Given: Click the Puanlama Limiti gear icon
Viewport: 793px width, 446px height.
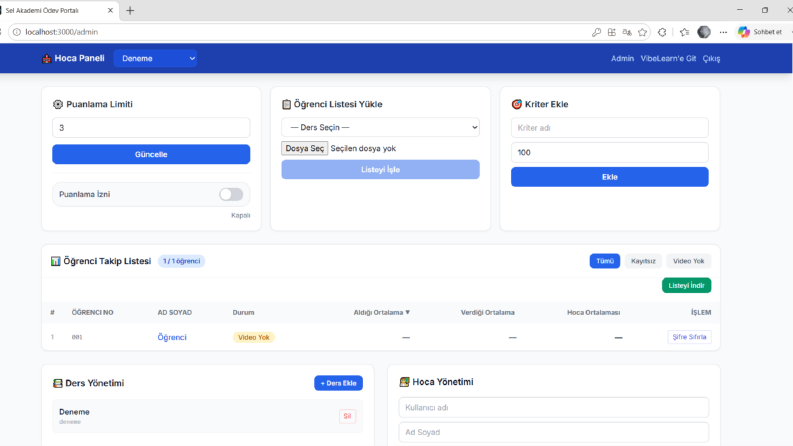Looking at the screenshot, I should click(58, 104).
